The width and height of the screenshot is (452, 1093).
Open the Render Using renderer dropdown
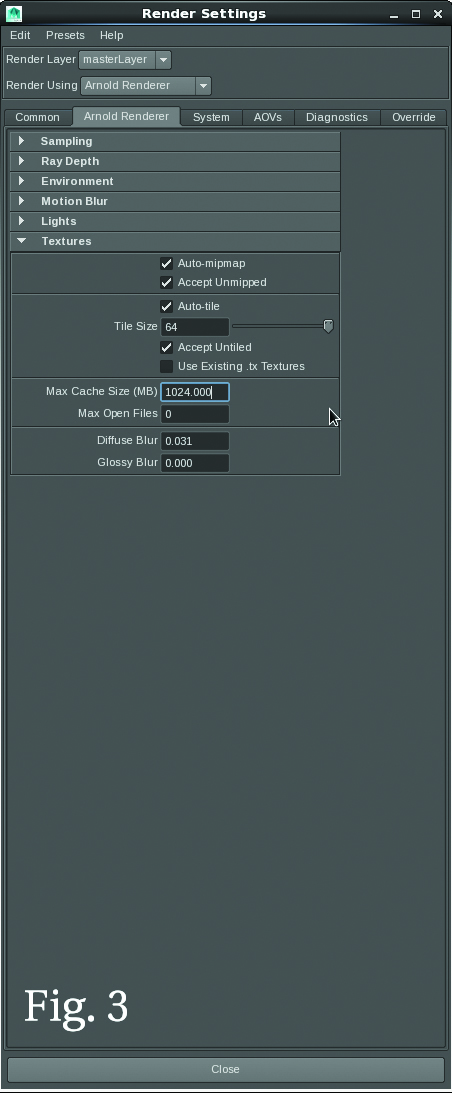click(146, 86)
